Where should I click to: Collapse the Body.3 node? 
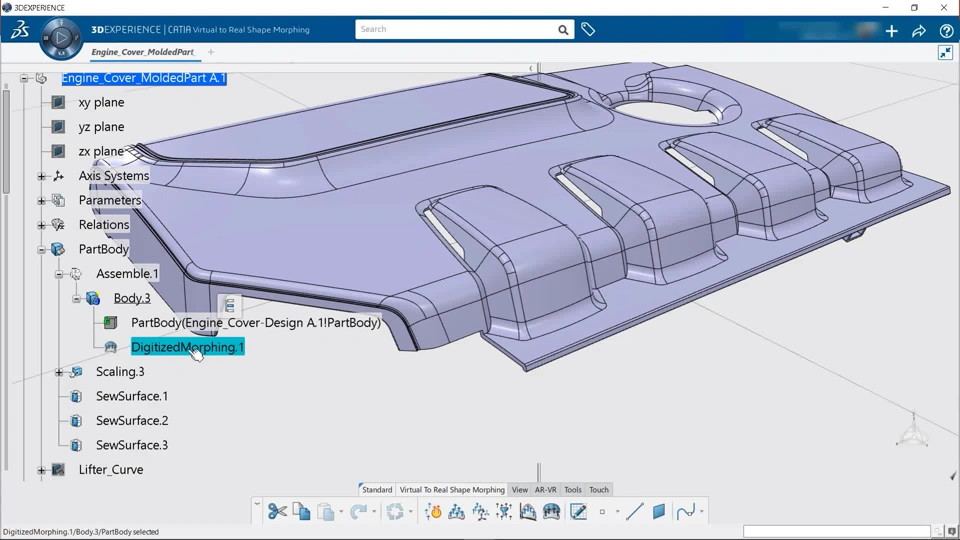[76, 299]
